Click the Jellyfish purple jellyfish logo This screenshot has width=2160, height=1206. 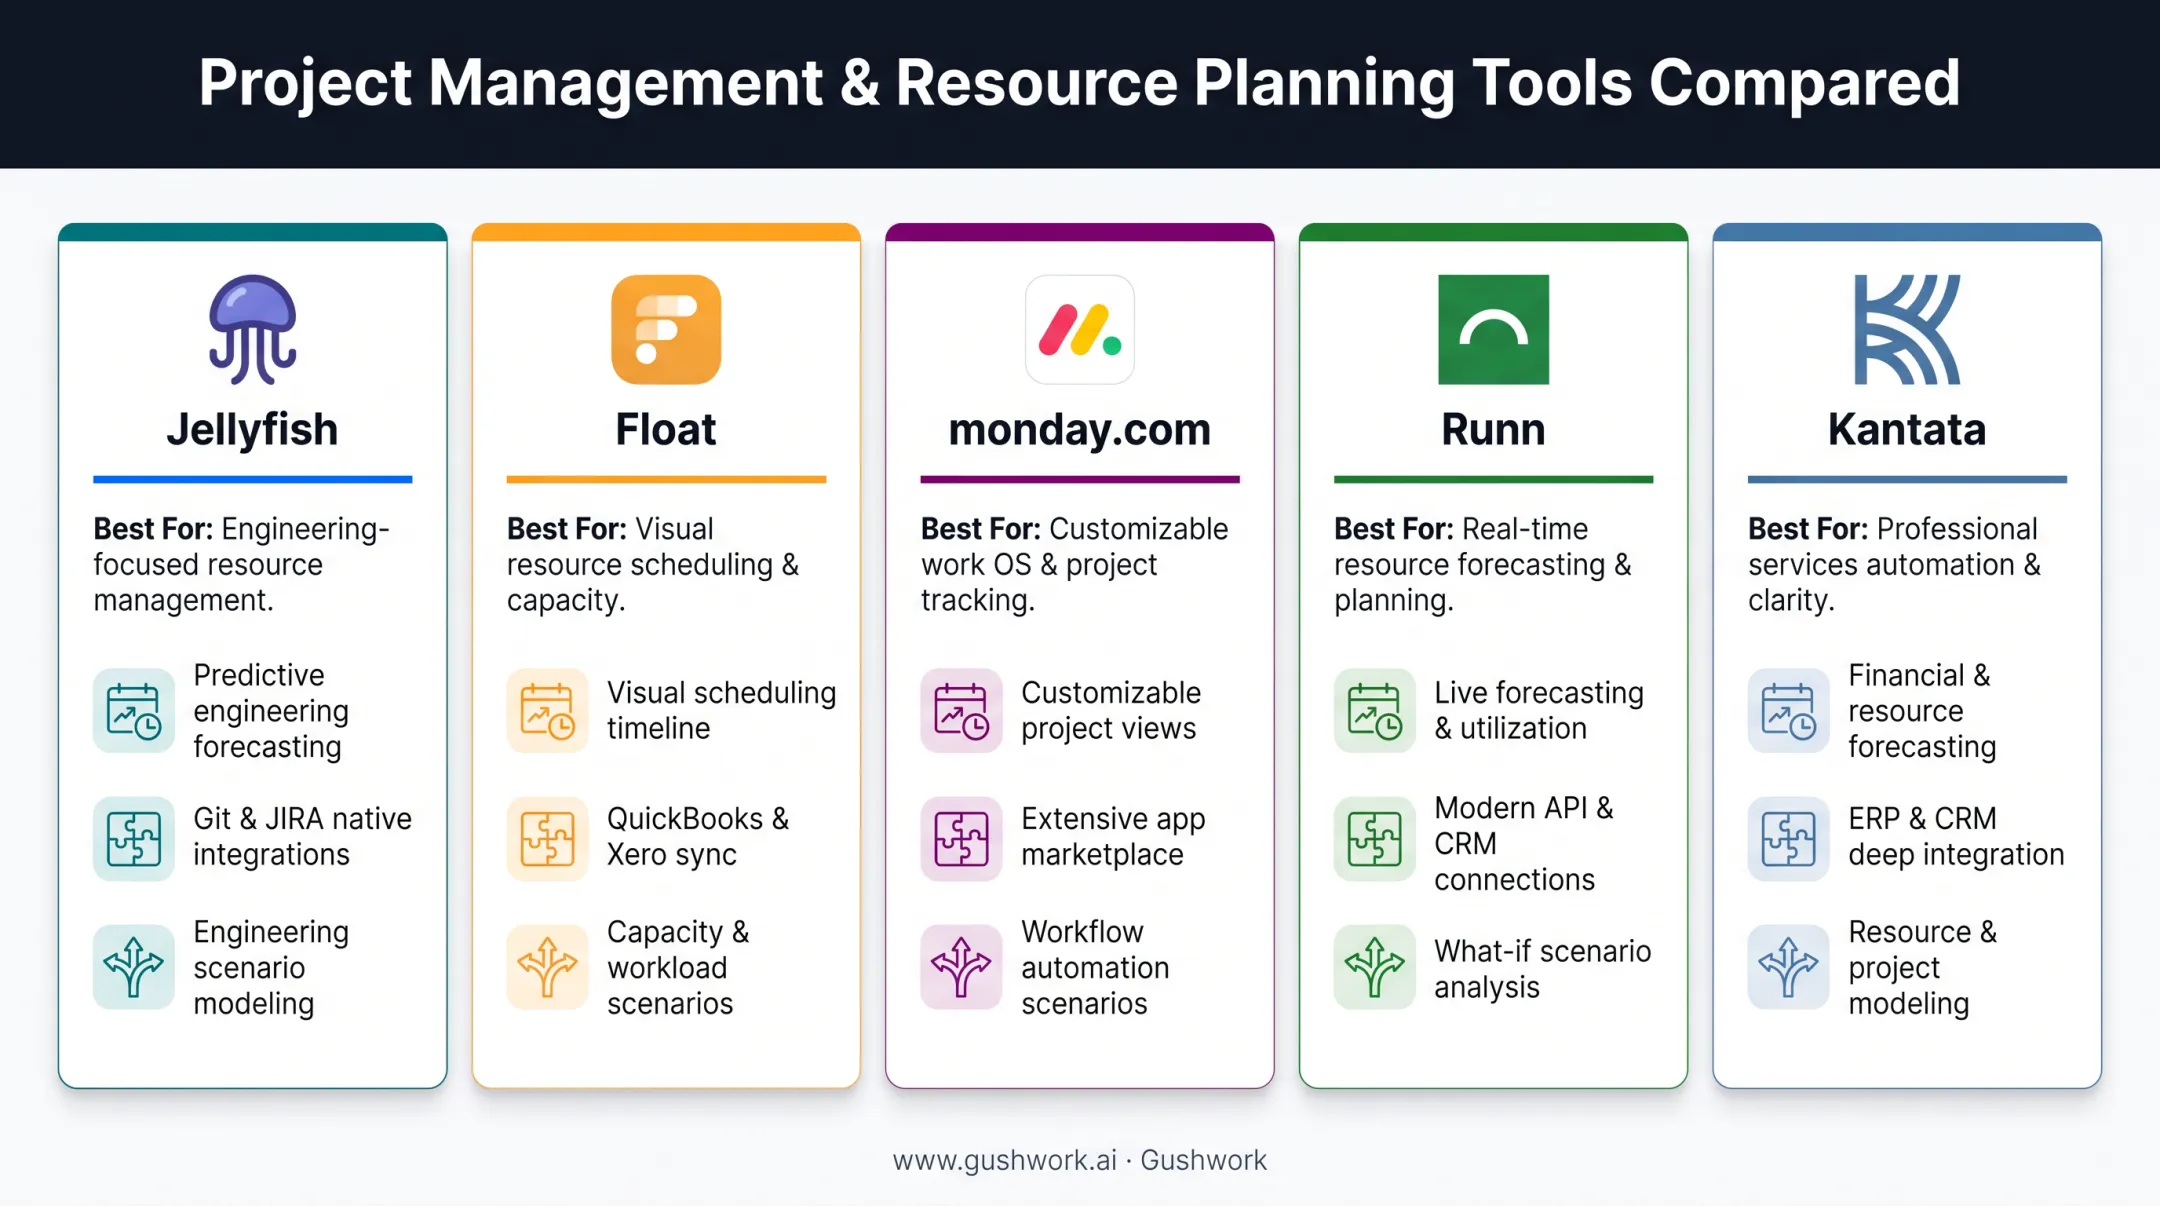pyautogui.click(x=252, y=329)
